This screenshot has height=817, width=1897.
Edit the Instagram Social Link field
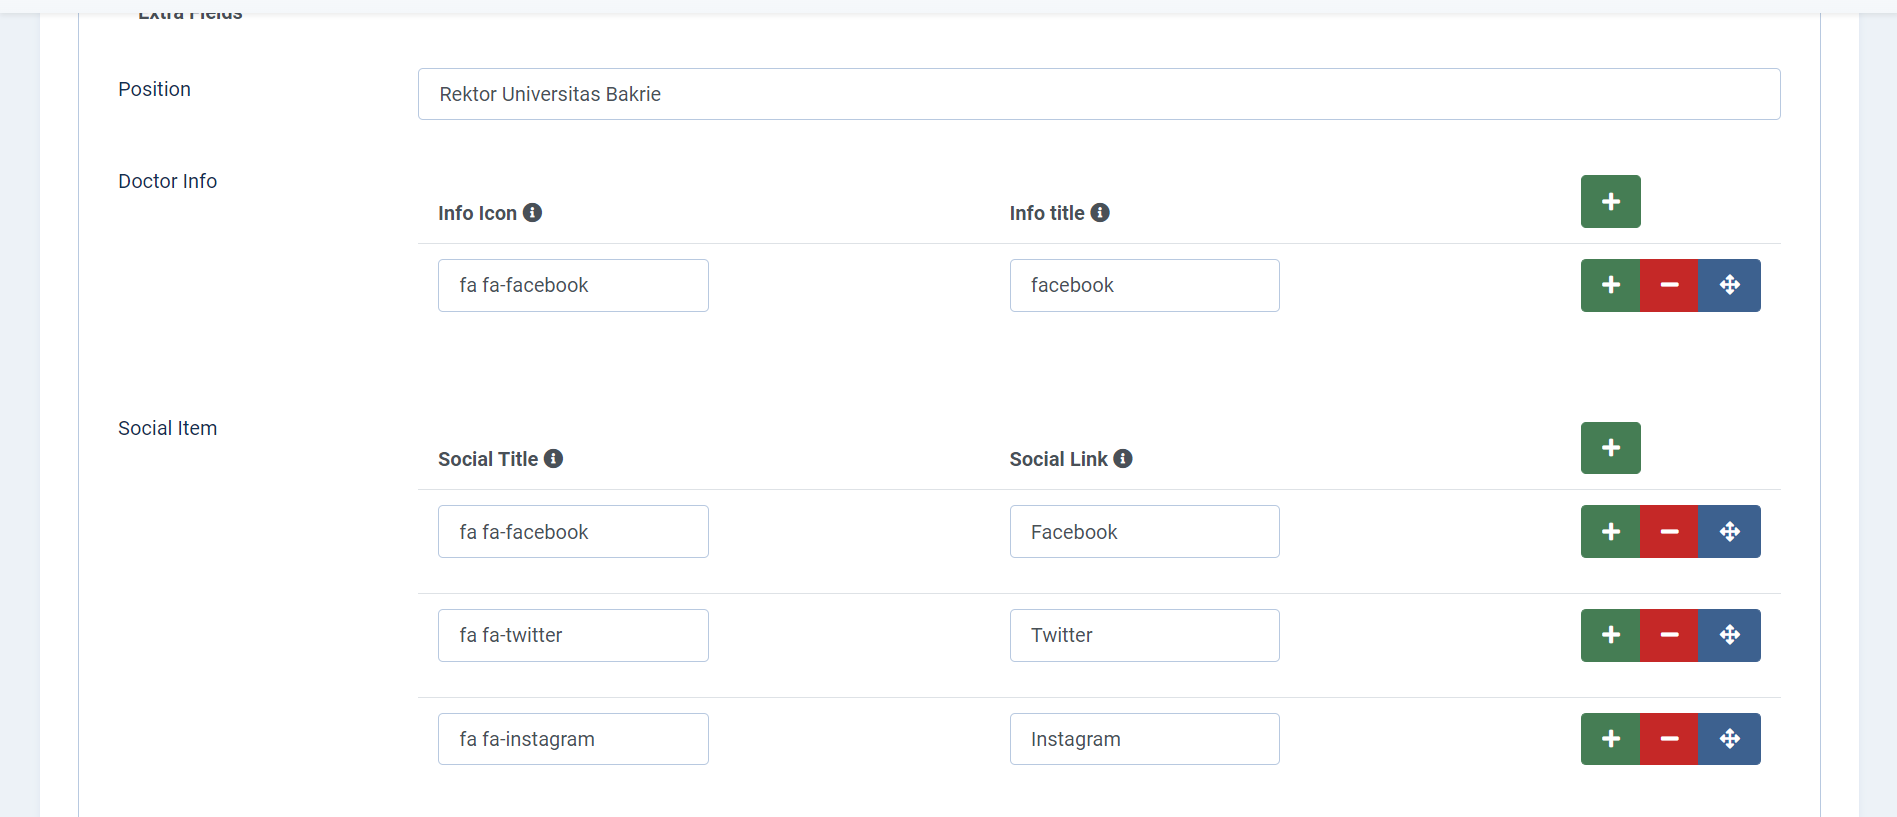[1144, 740]
